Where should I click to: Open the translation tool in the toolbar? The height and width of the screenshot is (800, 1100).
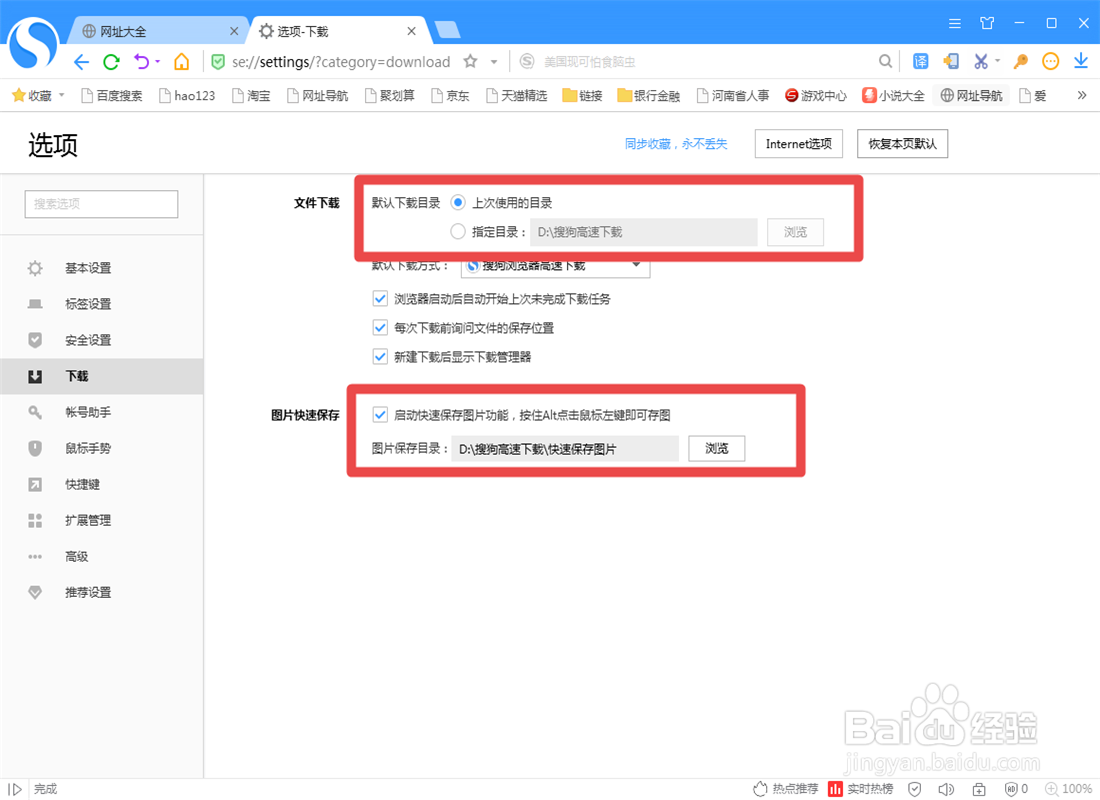(920, 60)
